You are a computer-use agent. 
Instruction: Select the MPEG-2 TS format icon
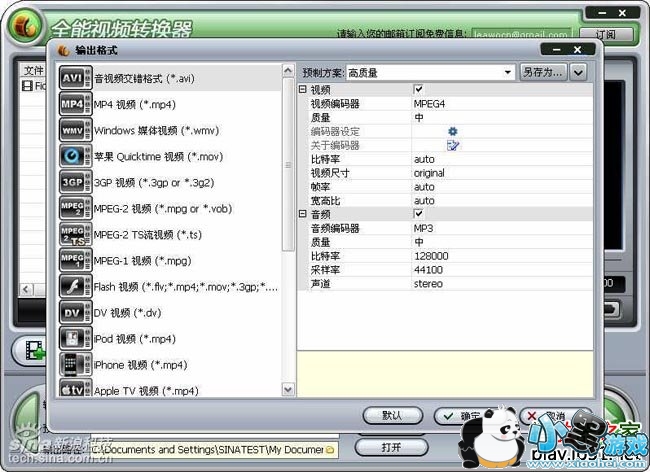[75, 235]
